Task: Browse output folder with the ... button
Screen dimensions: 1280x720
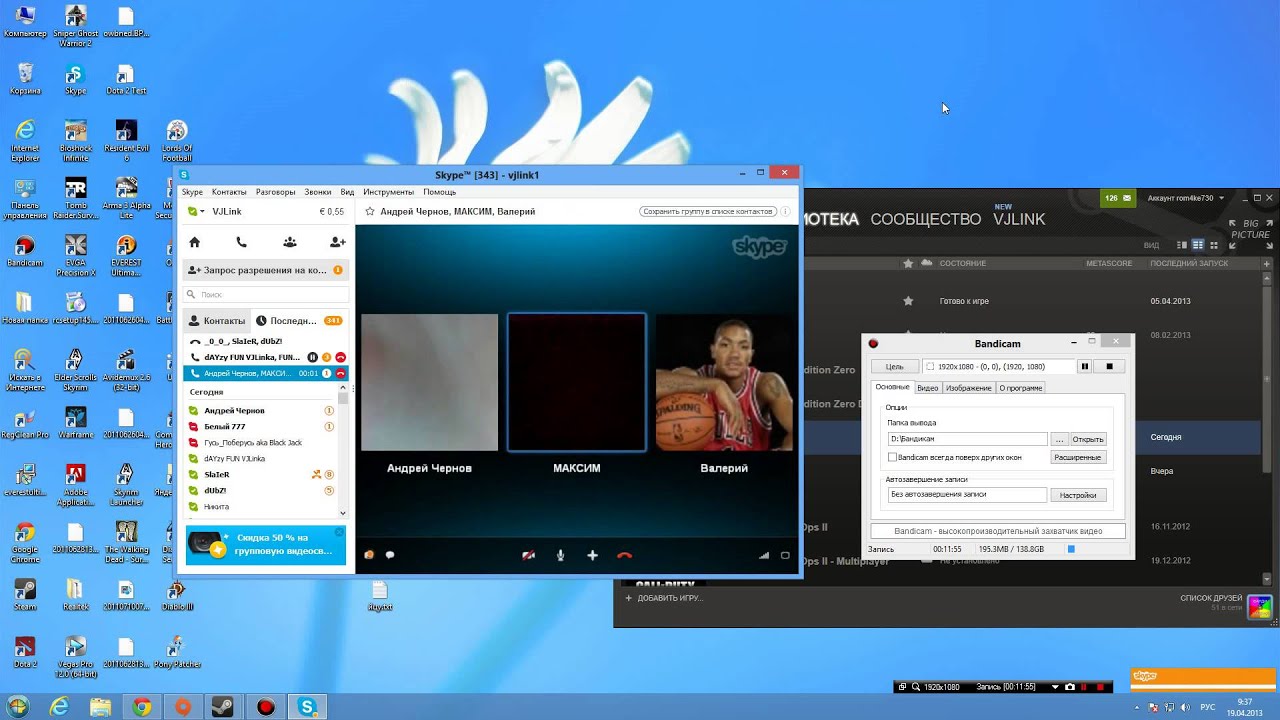Action: point(1059,439)
